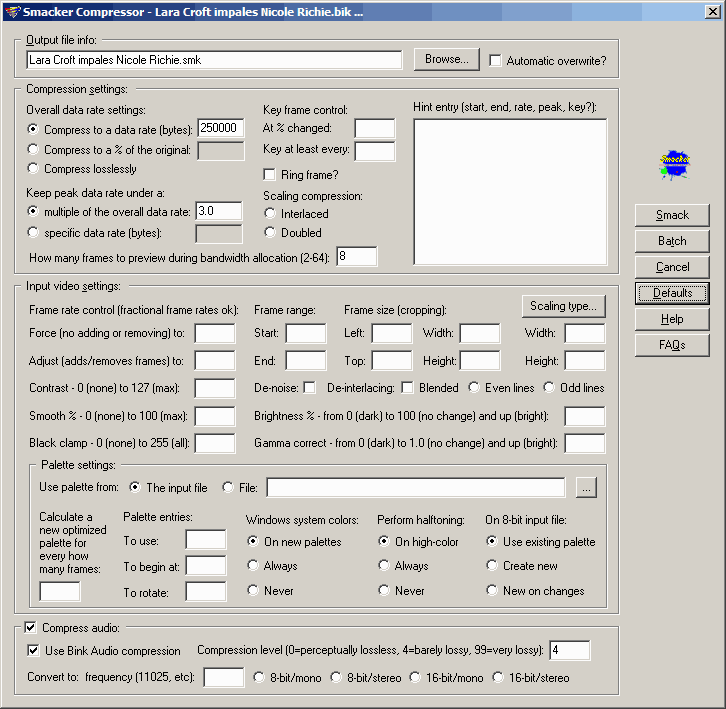The image size is (726, 709).
Task: Click the Contrast value field
Action: coord(215,389)
